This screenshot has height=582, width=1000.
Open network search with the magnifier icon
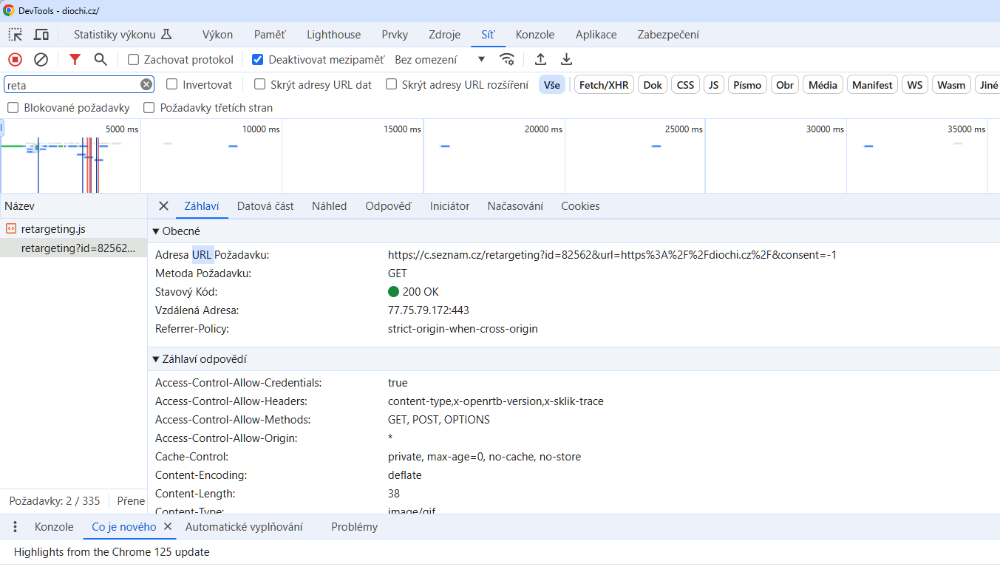(x=100, y=60)
